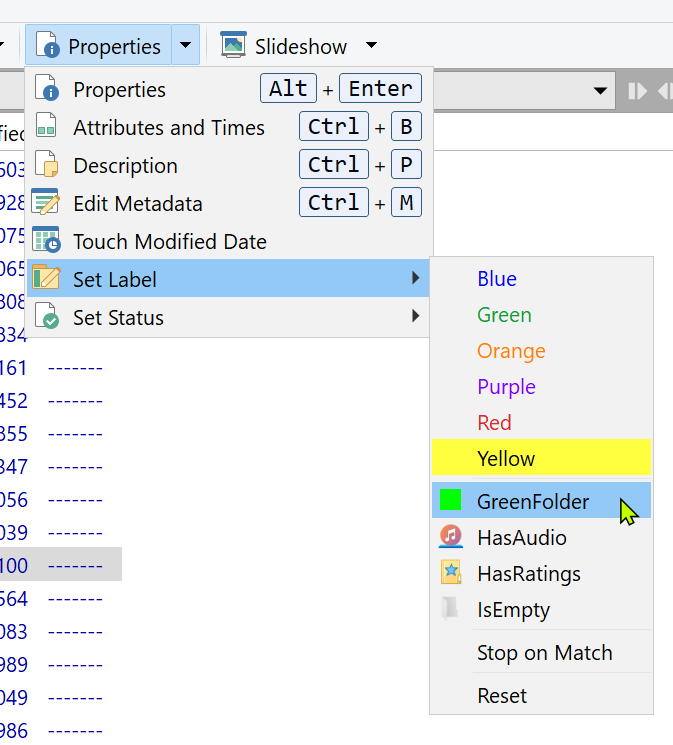Viewport: 673px width, 745px height.
Task: Open the Properties button dropdown arrow
Action: pos(186,46)
